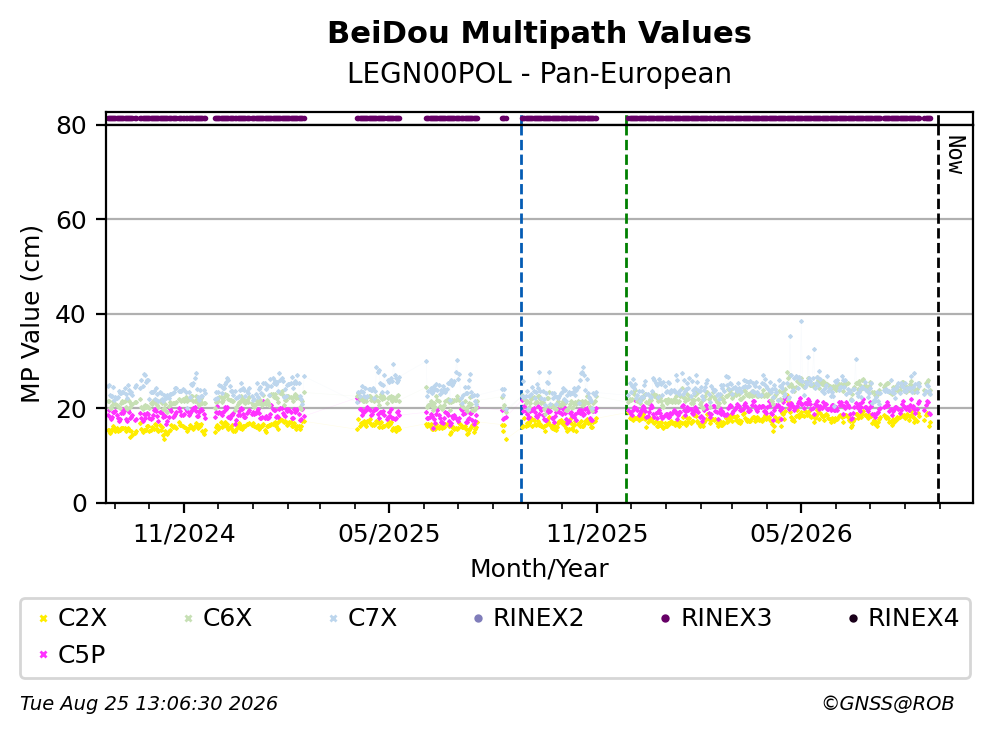This screenshot has height=734, width=993.
Task: Click the MP Value (cm) axis label
Action: (30, 314)
